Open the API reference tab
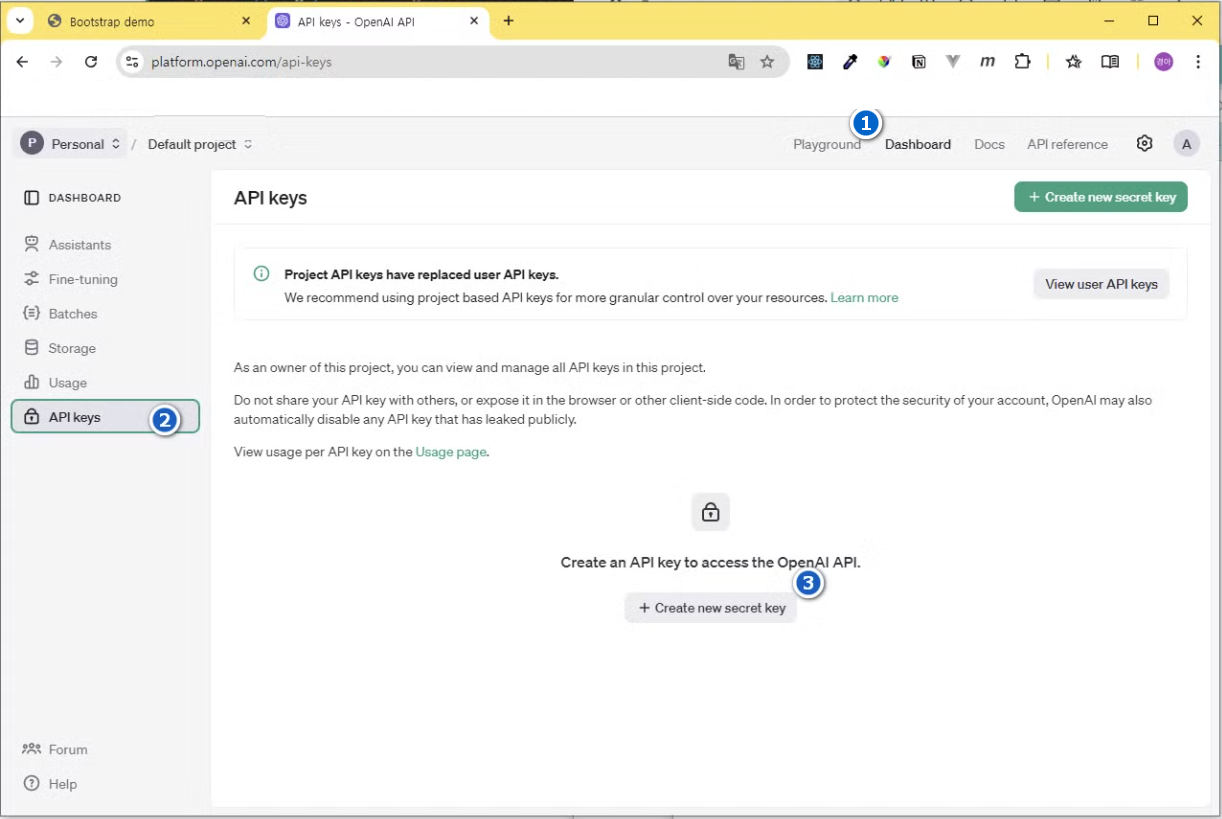Image resolution: width=1222 pixels, height=819 pixels. 1067,144
